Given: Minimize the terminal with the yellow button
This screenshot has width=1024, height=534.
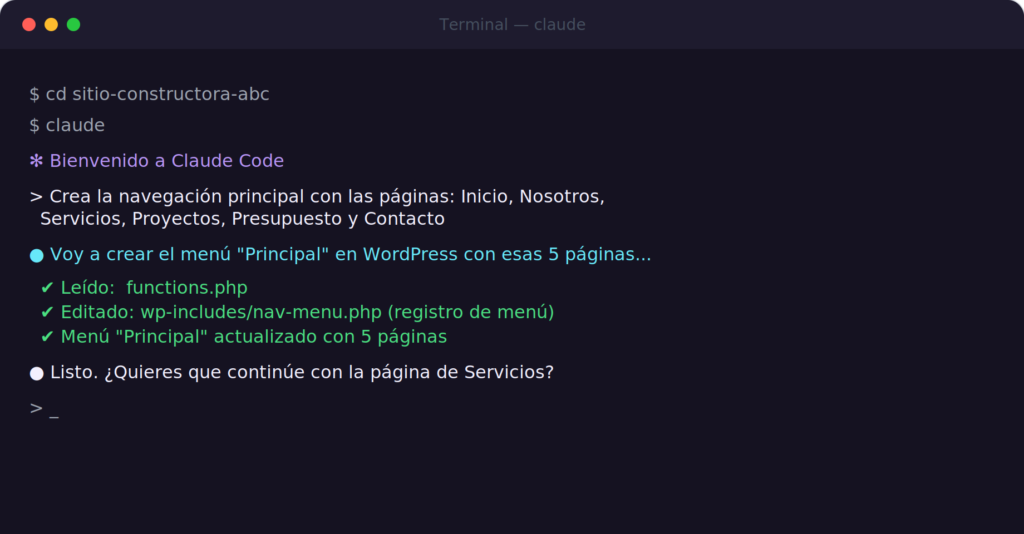Looking at the screenshot, I should coord(51,25).
